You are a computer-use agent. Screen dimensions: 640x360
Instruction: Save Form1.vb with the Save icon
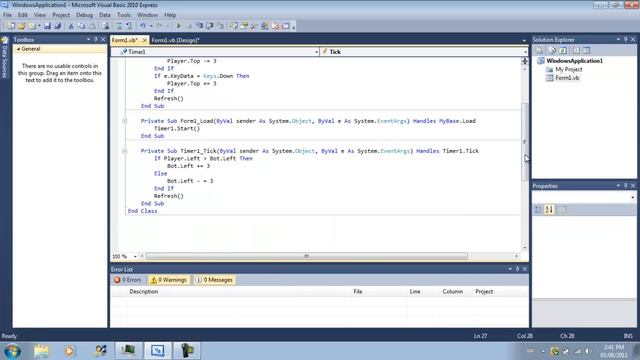(47, 26)
